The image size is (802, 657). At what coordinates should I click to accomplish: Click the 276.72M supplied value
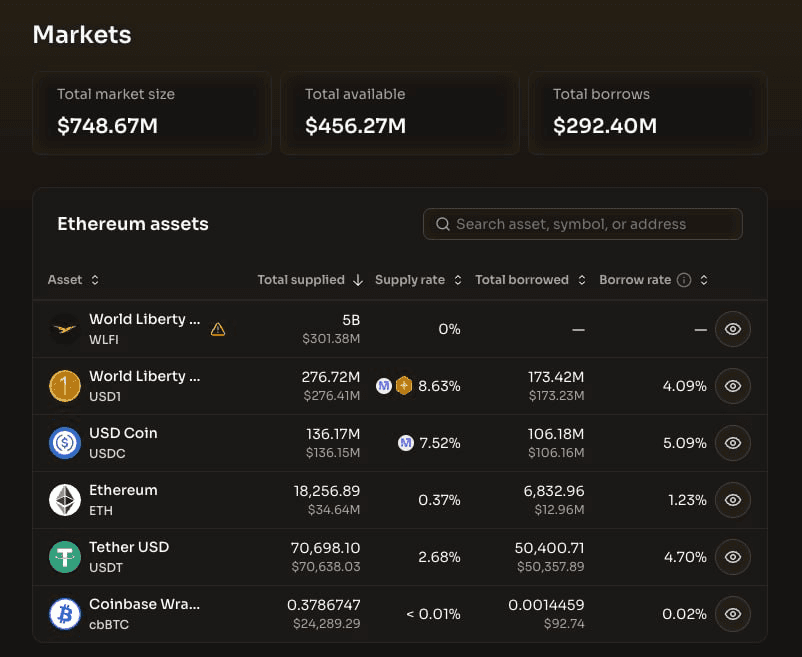330,377
